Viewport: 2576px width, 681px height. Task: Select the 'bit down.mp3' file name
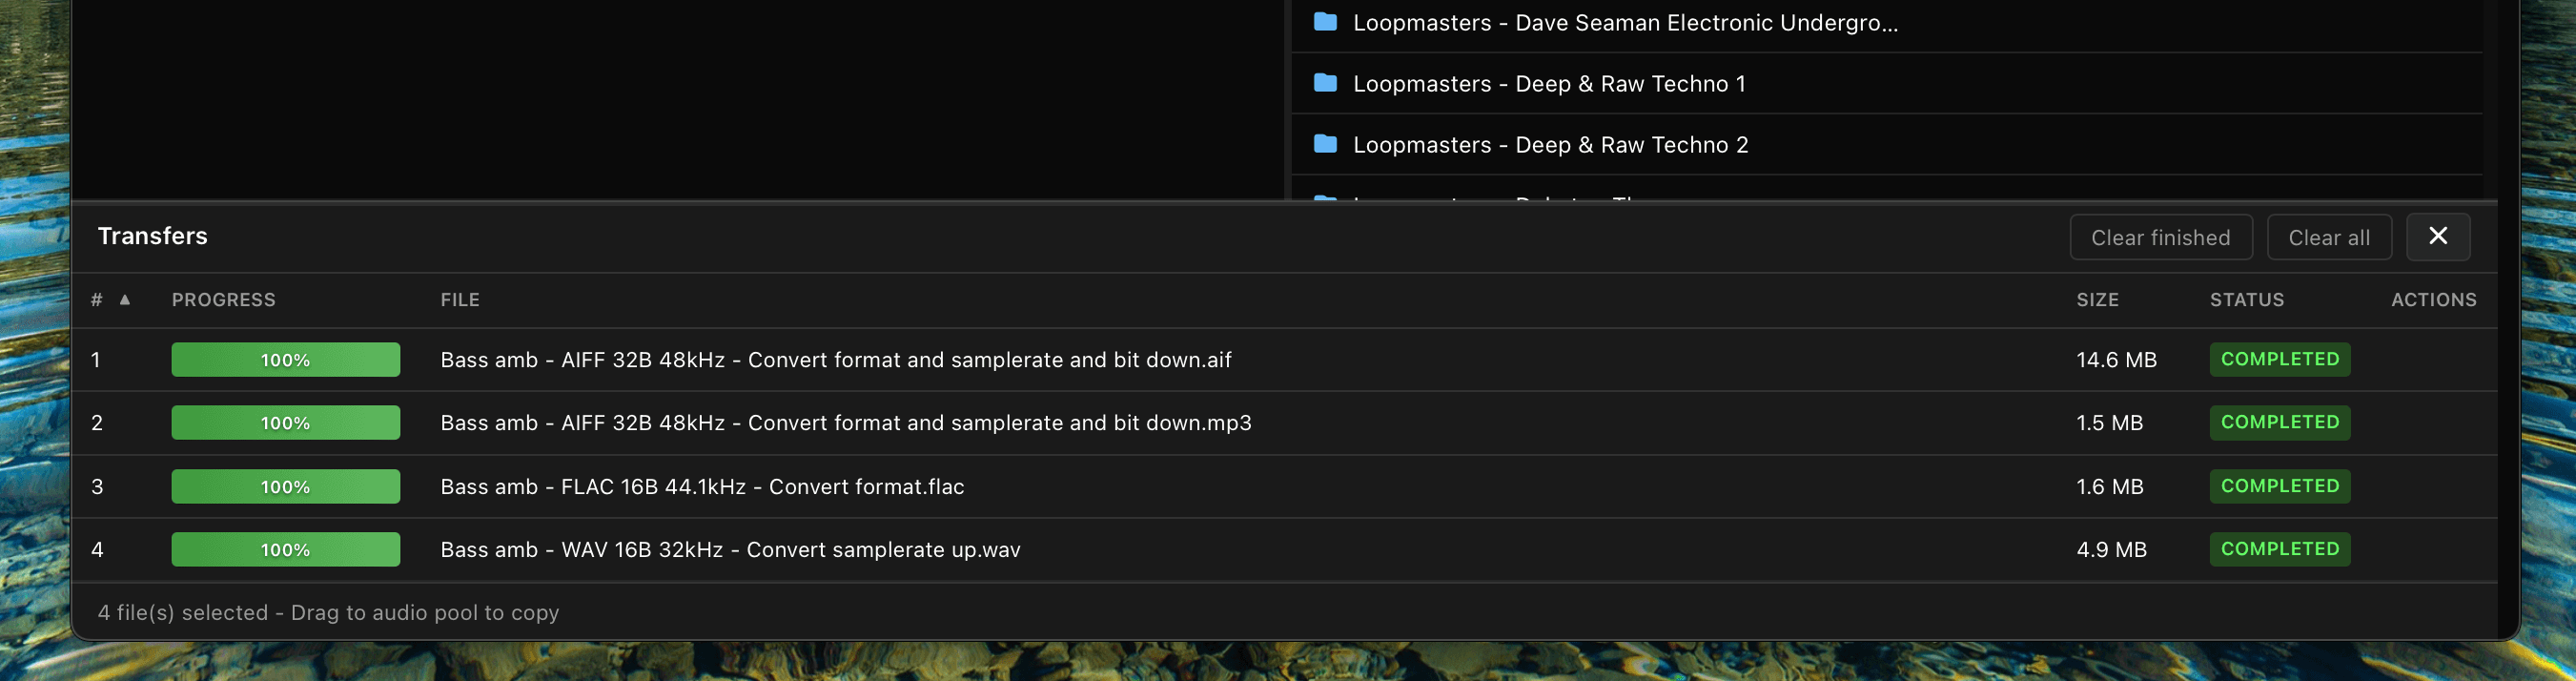(846, 423)
